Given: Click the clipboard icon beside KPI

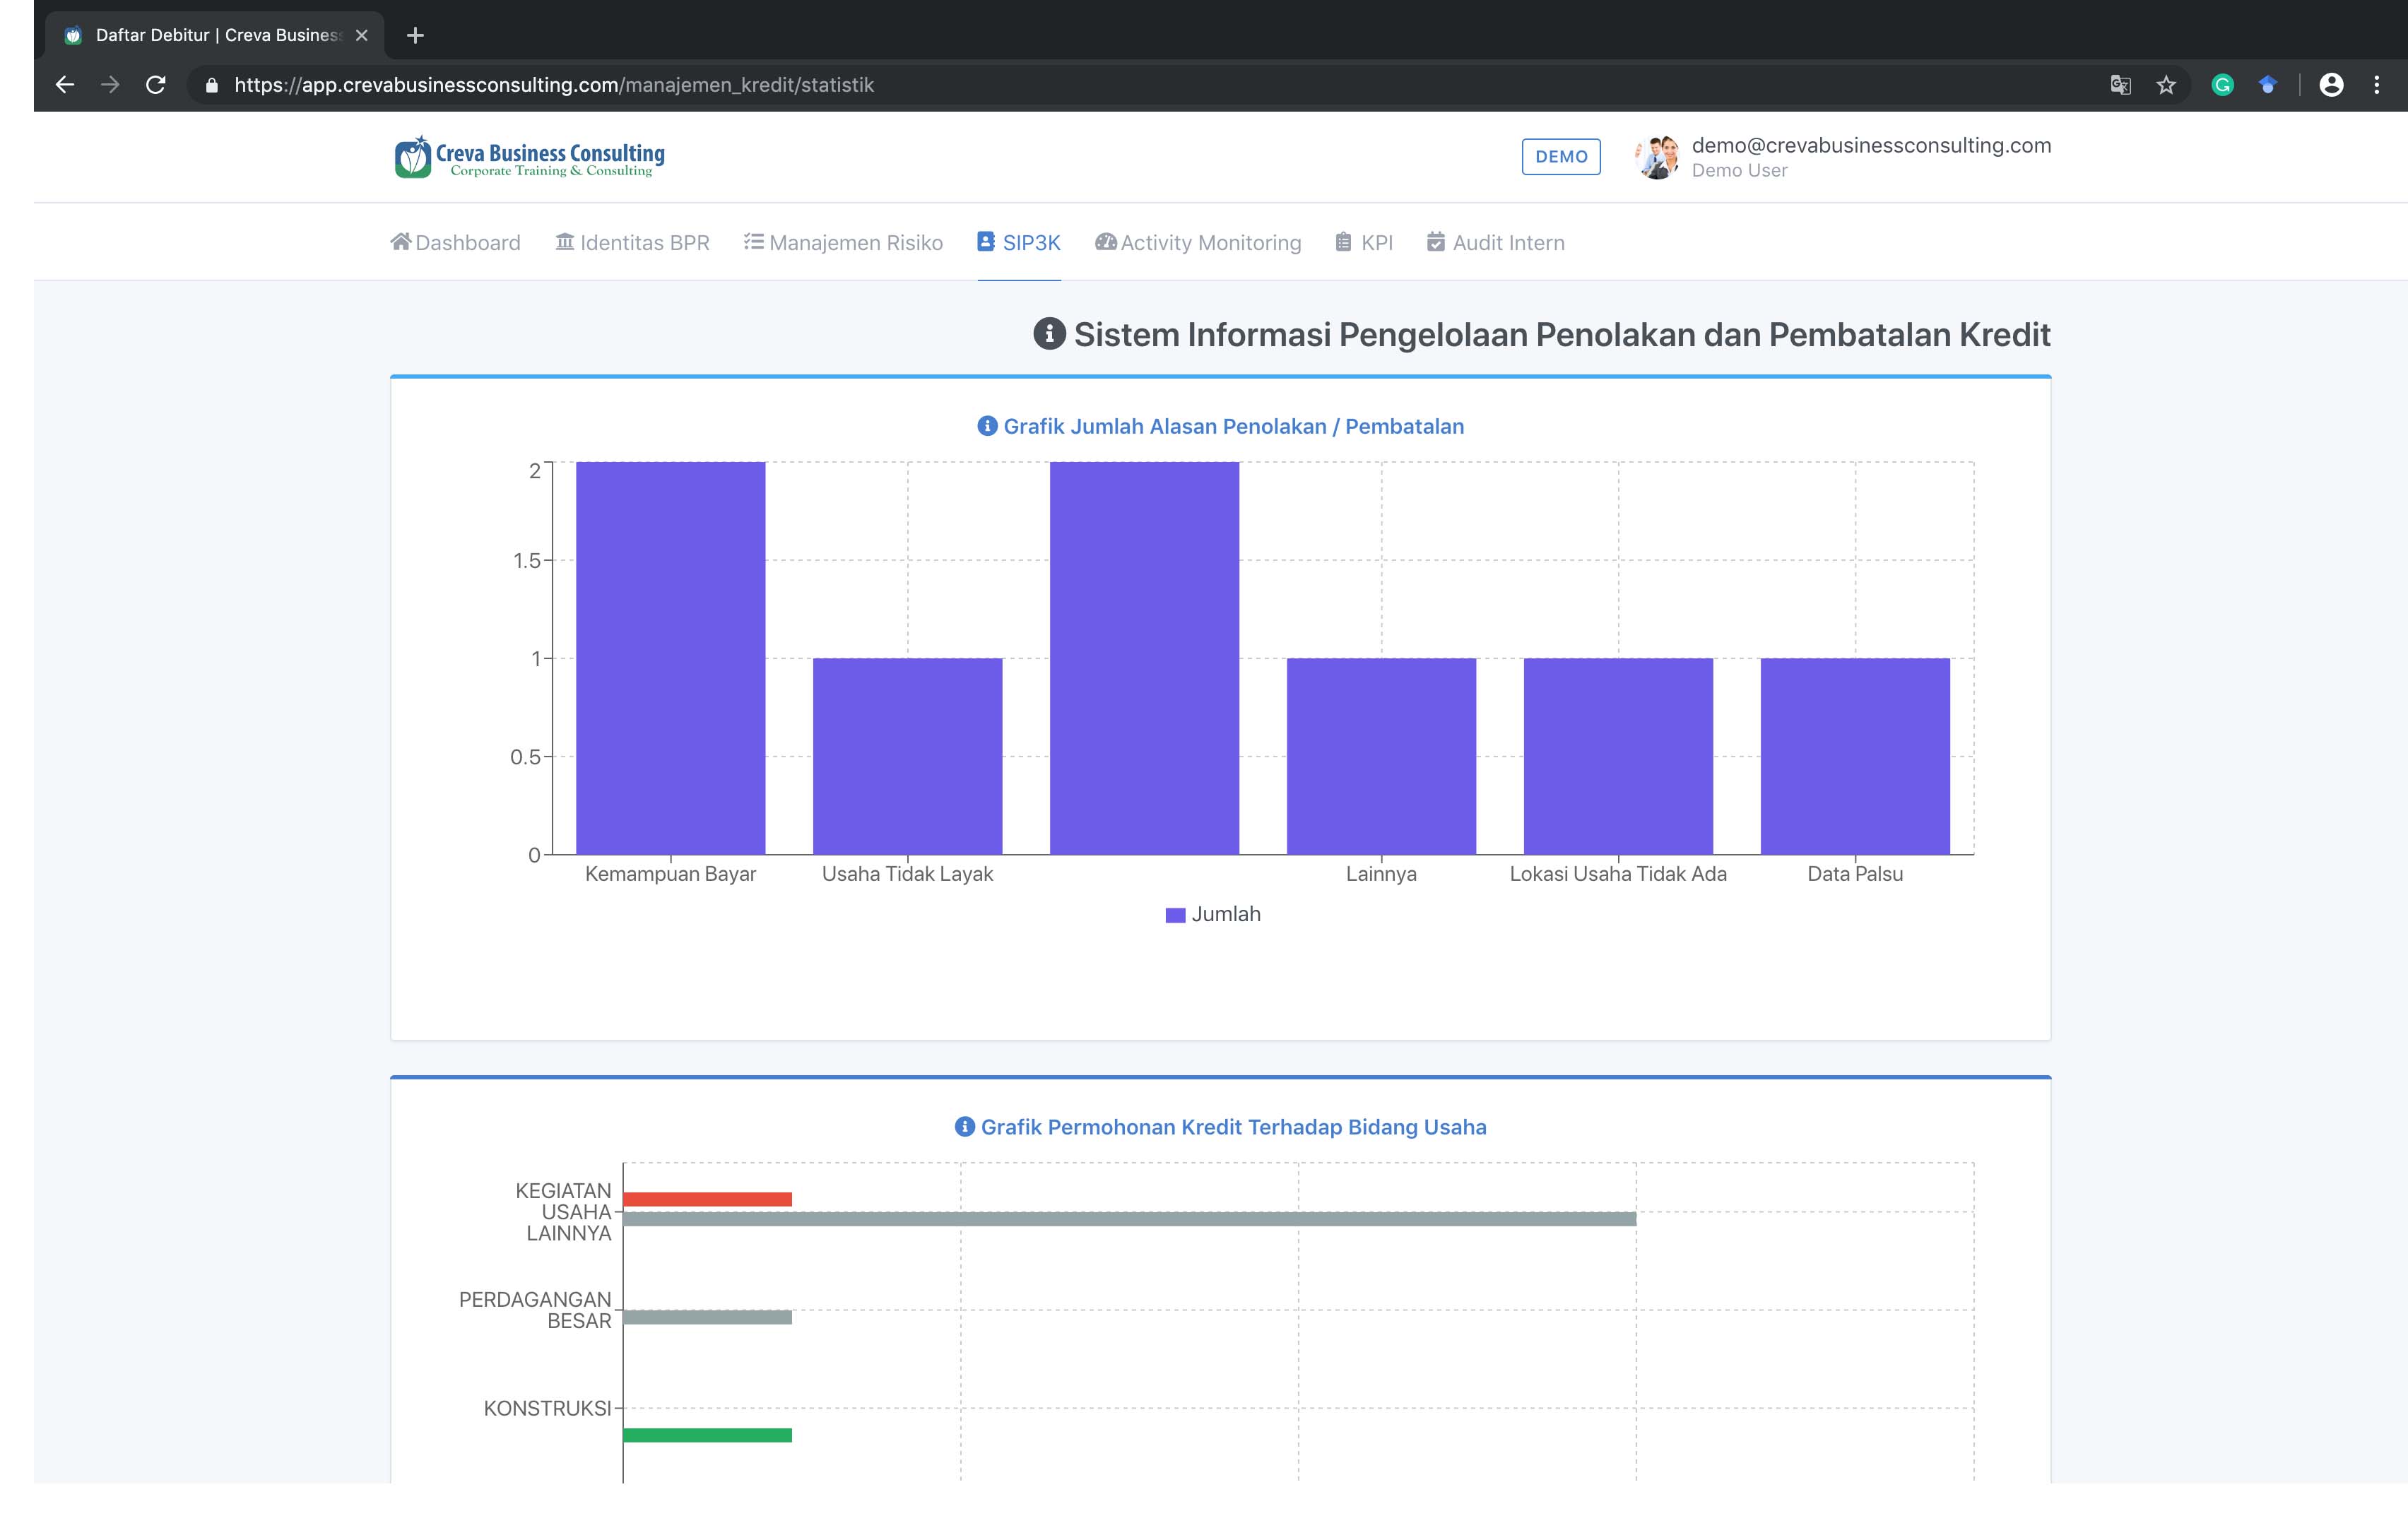Looking at the screenshot, I should 1344,242.
